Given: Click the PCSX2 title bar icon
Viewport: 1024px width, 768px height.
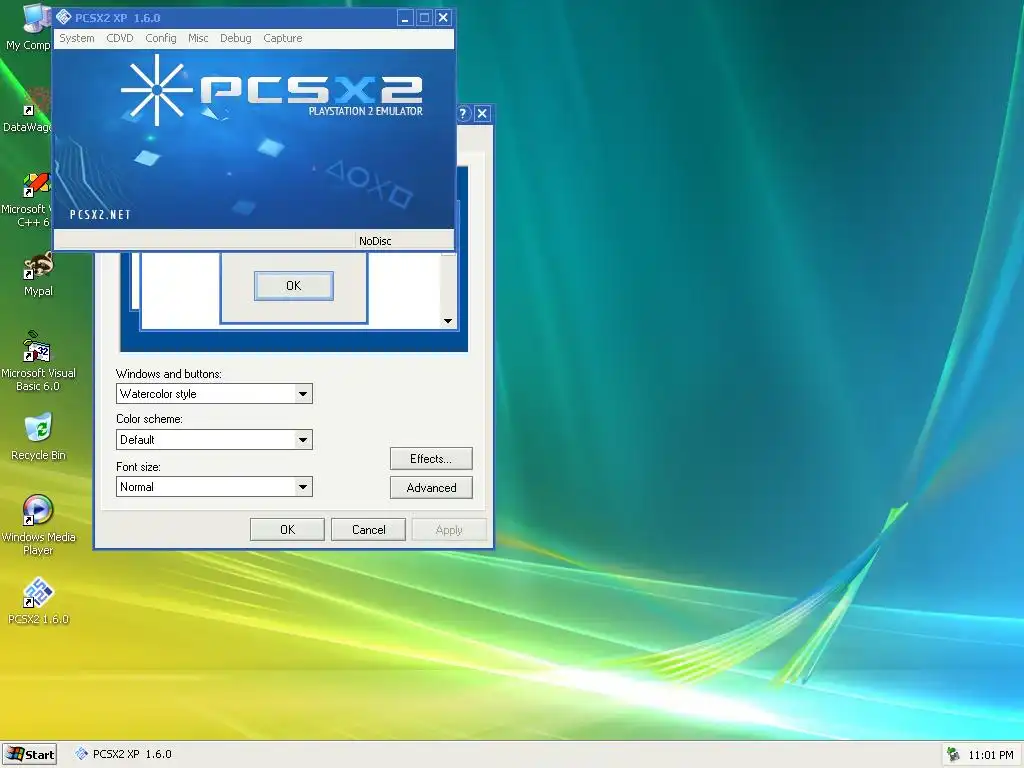Looking at the screenshot, I should click(63, 17).
